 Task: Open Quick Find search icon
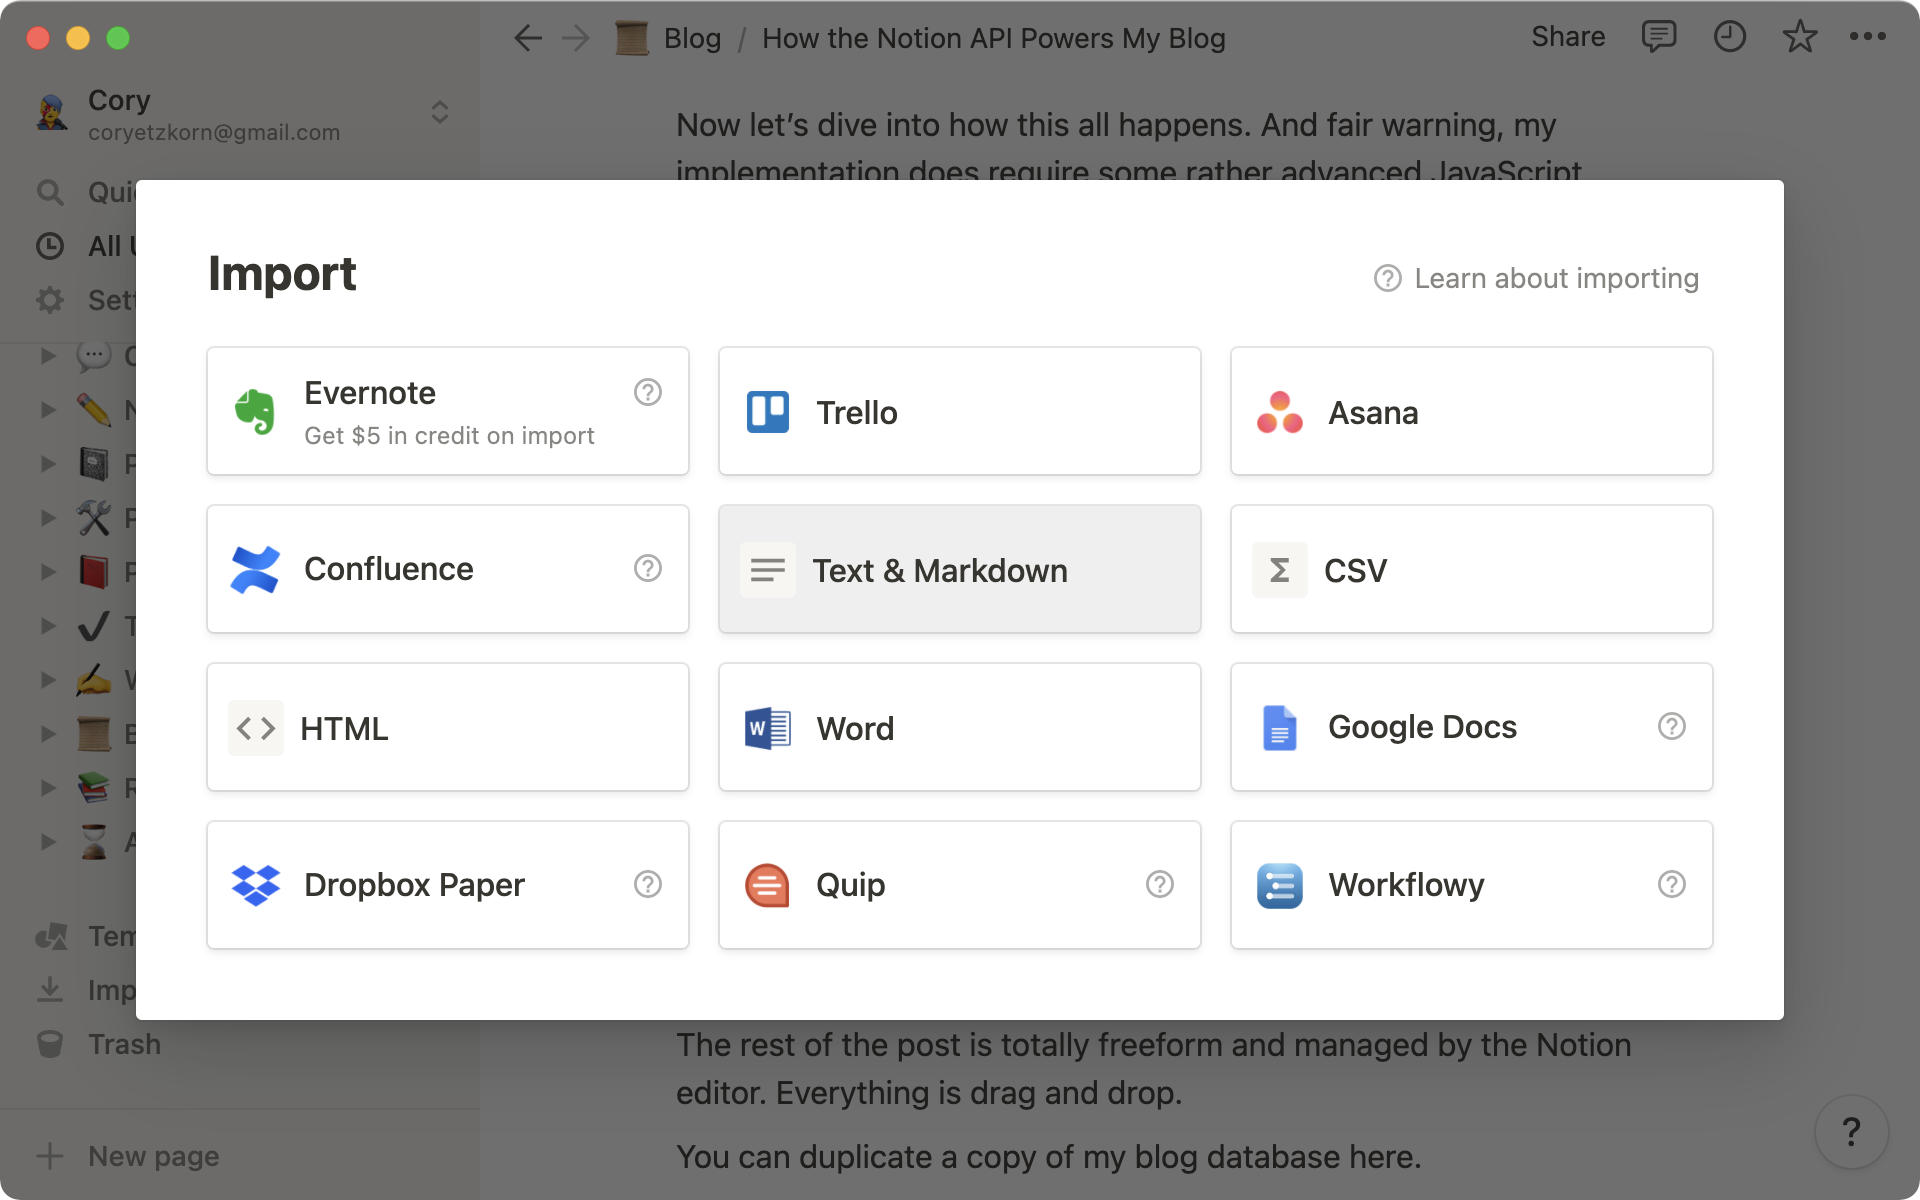point(50,192)
